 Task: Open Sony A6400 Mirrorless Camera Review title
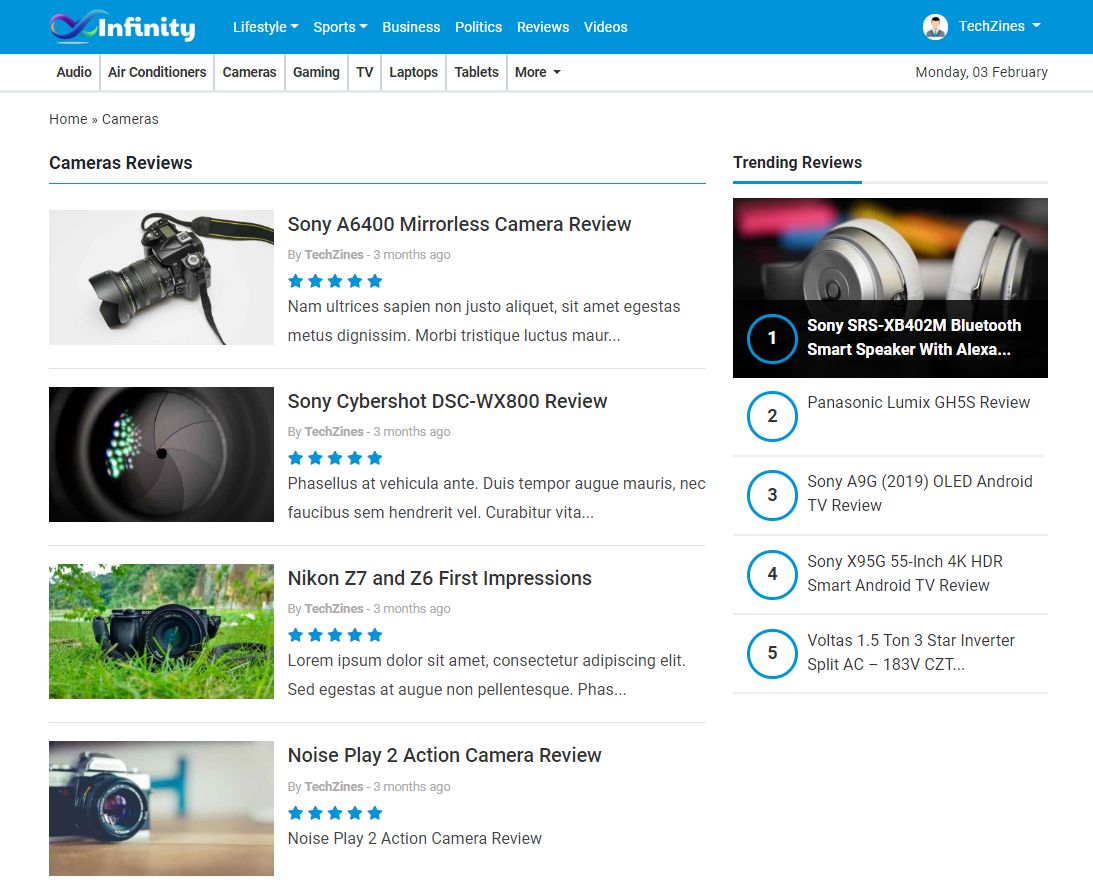(x=459, y=224)
